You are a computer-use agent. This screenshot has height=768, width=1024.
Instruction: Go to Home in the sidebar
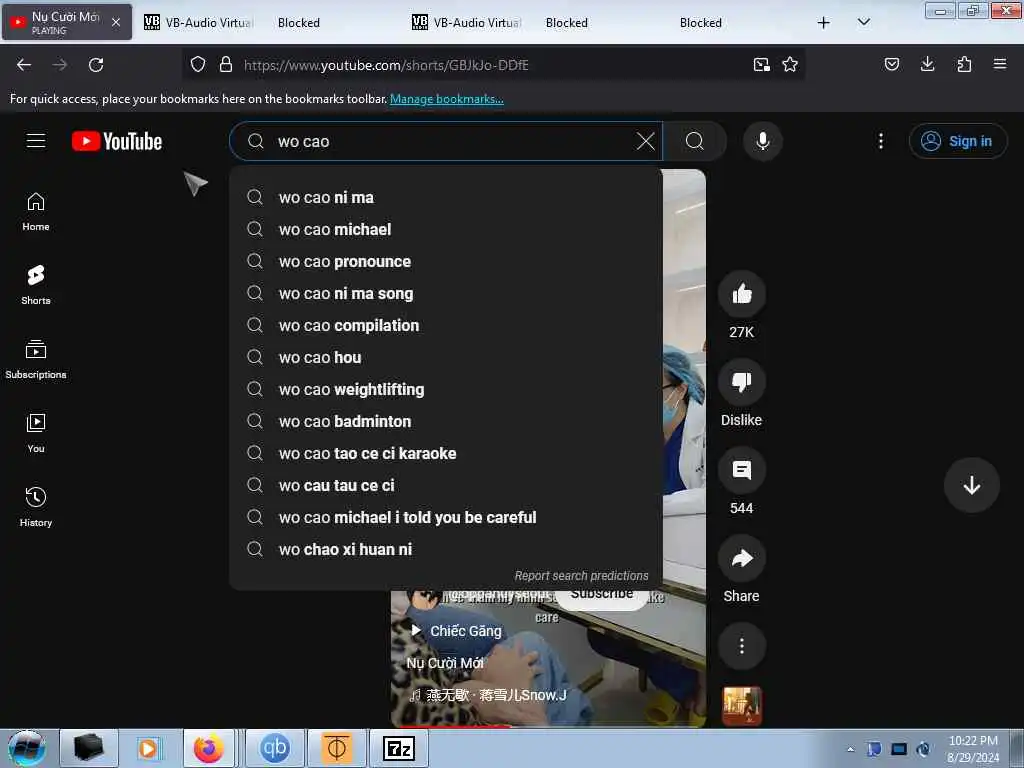pyautogui.click(x=36, y=212)
